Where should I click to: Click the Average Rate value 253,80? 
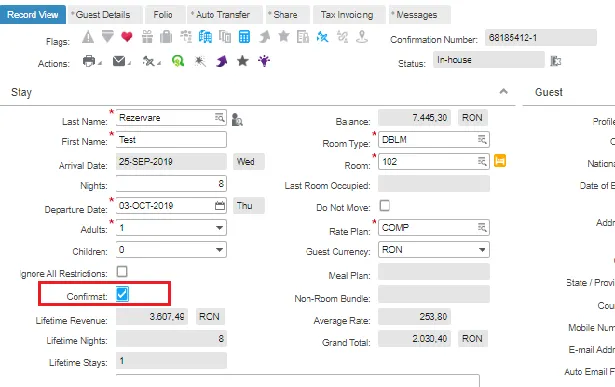(x=415, y=316)
